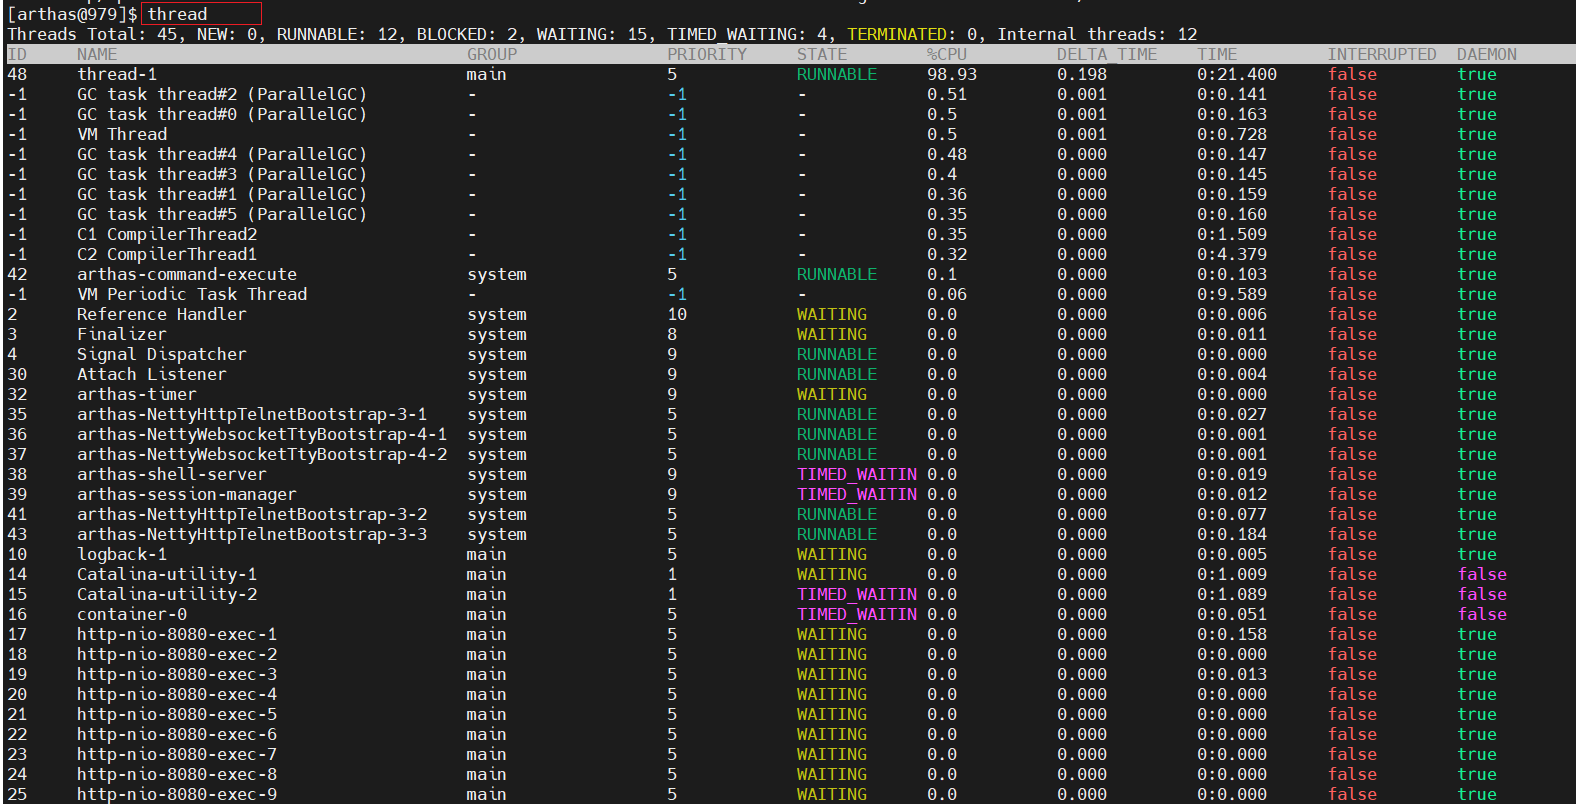Click the C1 CompilerThread2 entry
The width and height of the screenshot is (1576, 804).
(x=167, y=234)
